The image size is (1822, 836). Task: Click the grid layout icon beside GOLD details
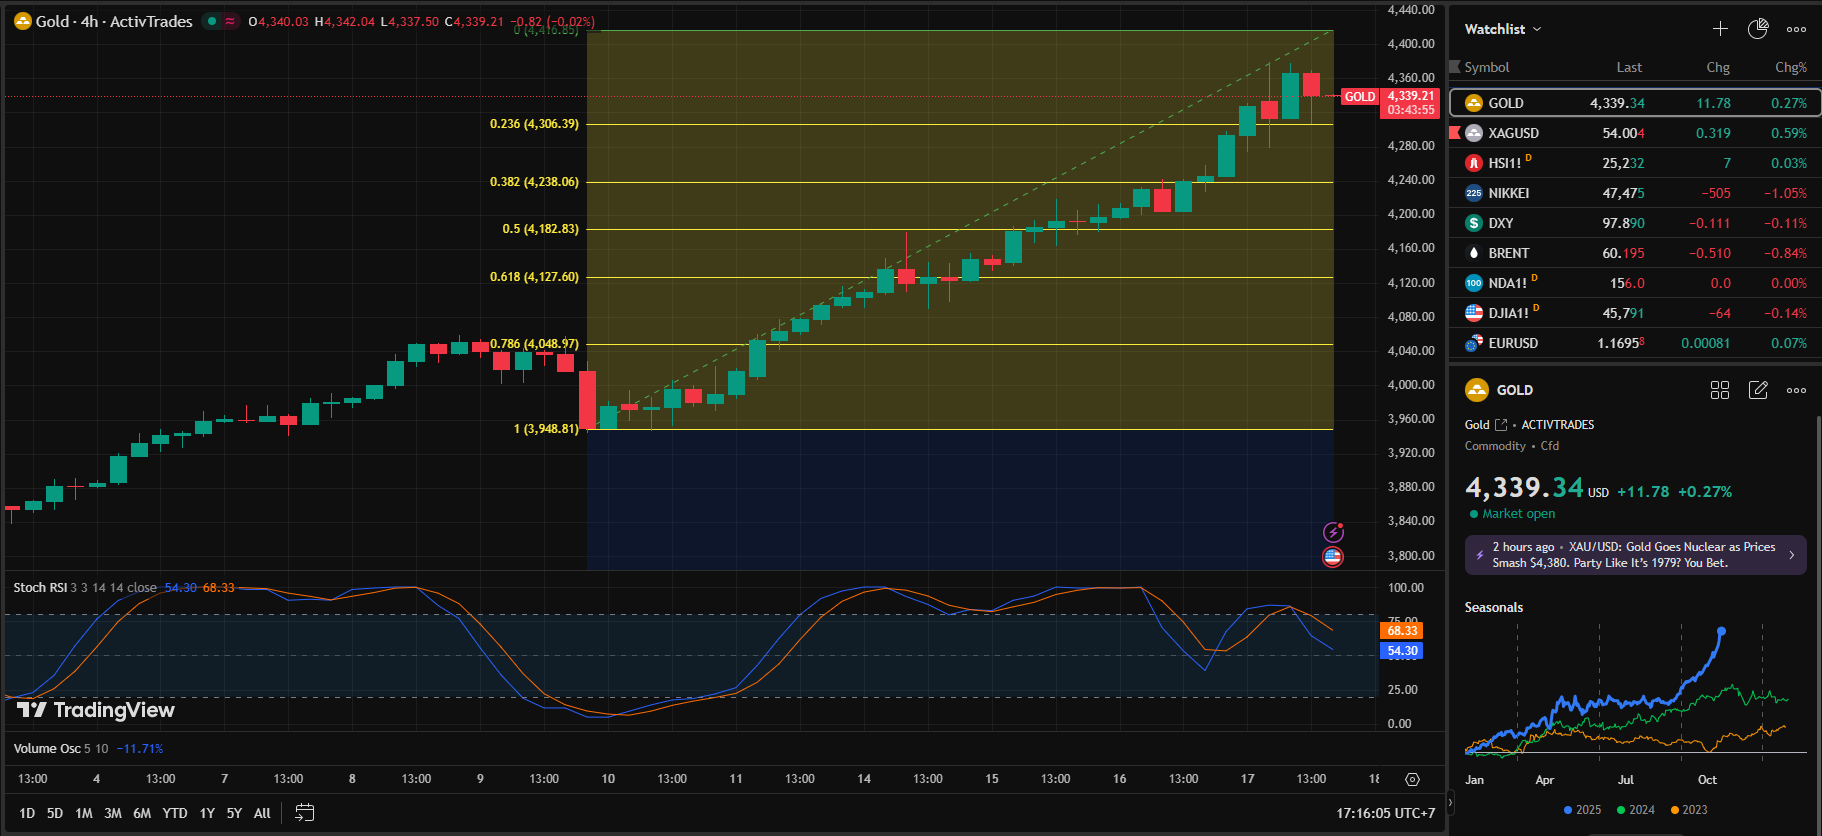(1720, 390)
